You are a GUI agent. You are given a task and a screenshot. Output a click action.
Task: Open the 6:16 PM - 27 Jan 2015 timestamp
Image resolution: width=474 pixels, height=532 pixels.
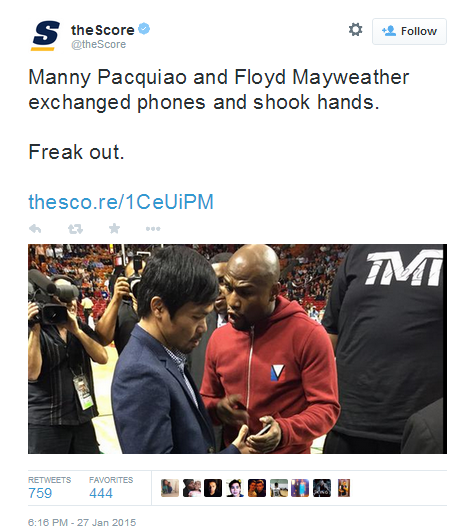pyautogui.click(x=82, y=522)
